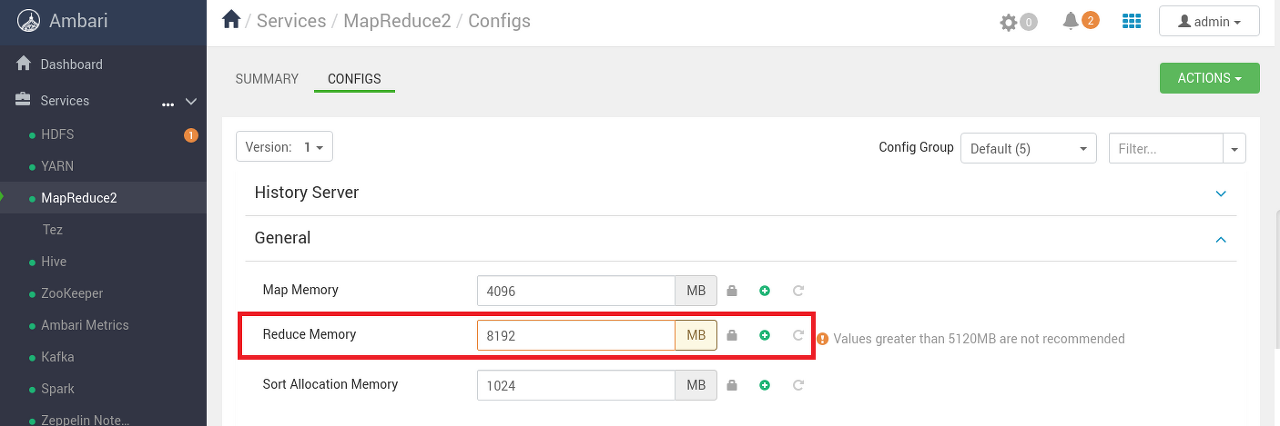Image resolution: width=1280 pixels, height=426 pixels.
Task: Click Sort Allocation Memory value field
Action: click(577, 385)
